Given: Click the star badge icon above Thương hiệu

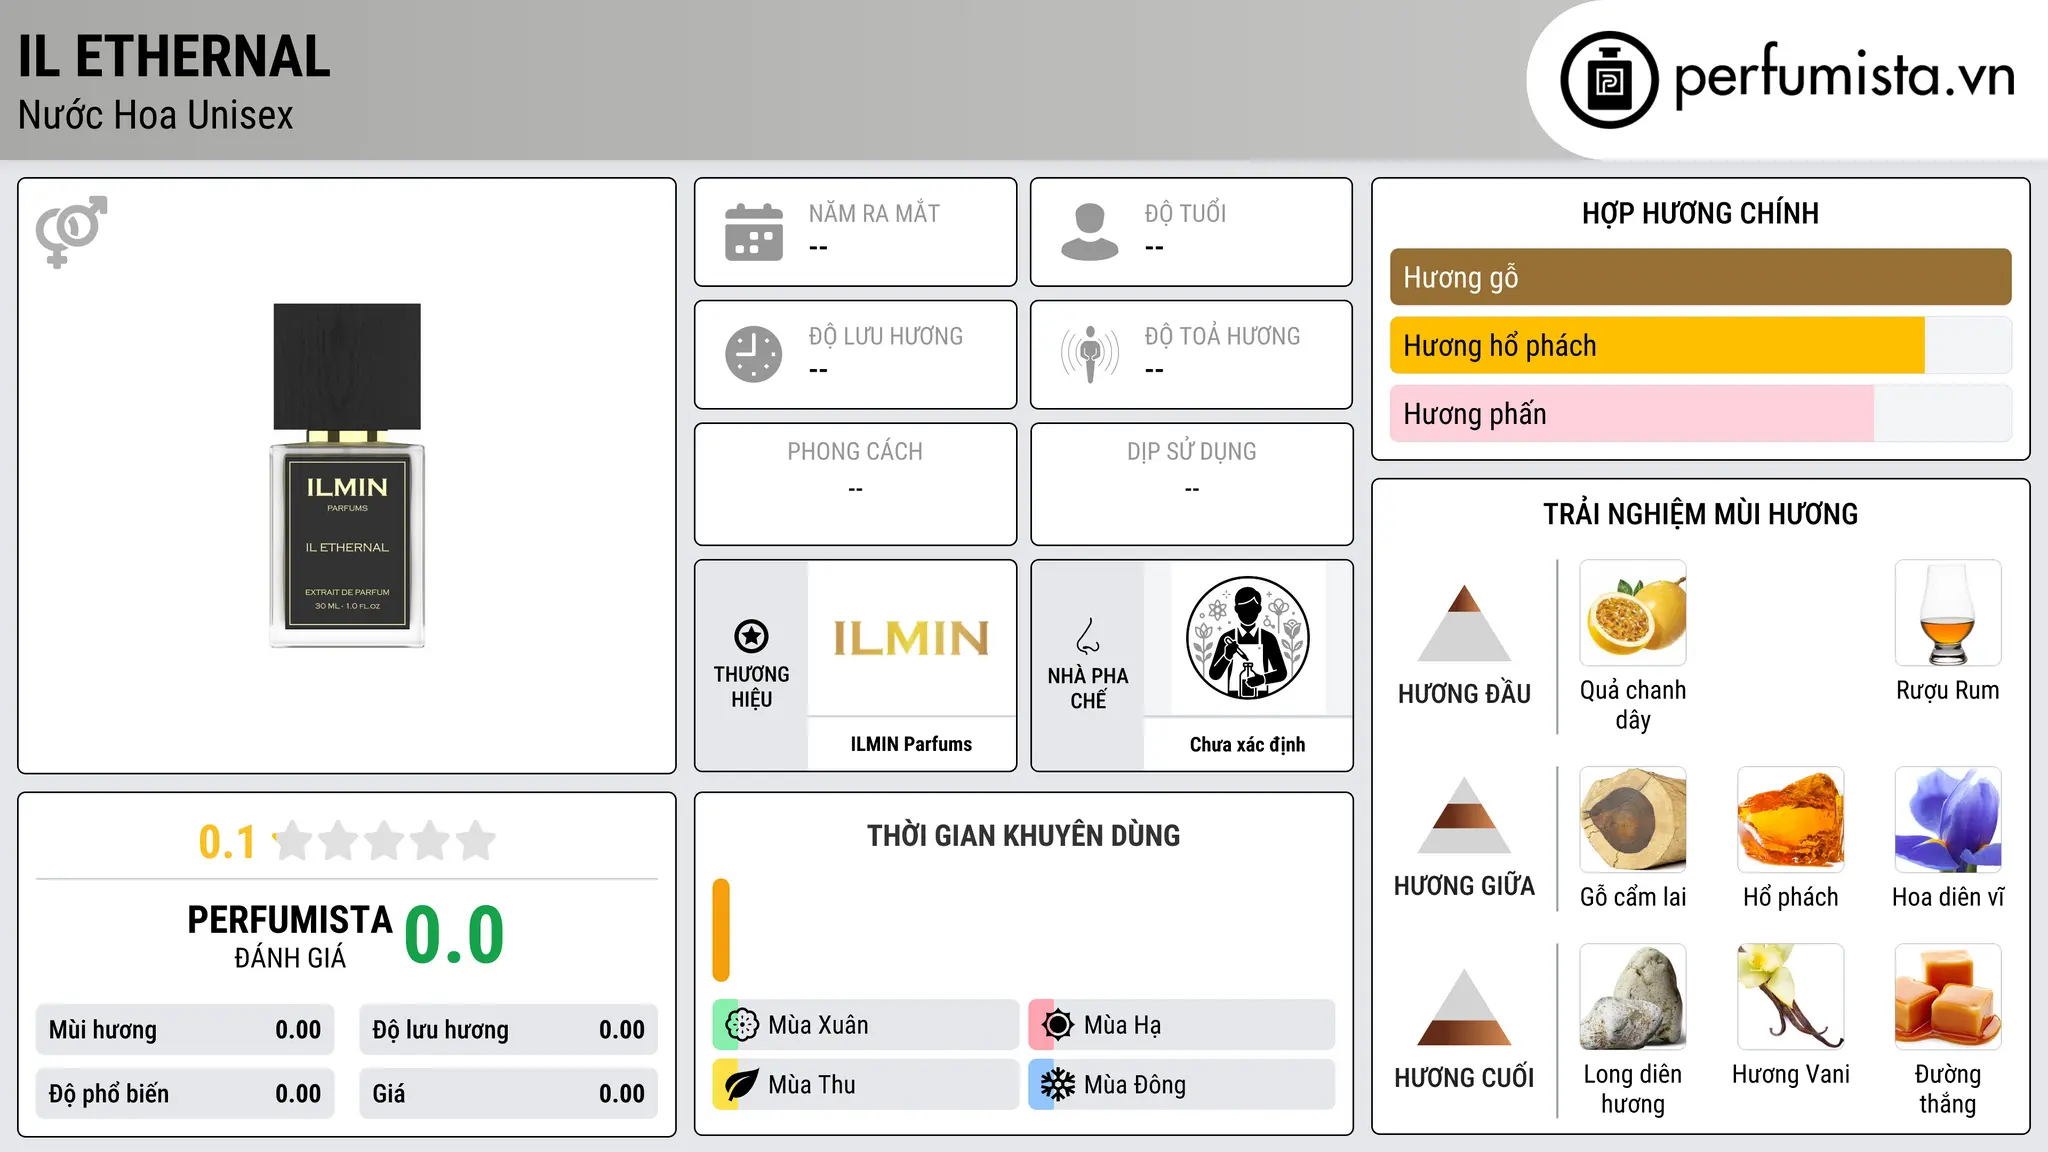Looking at the screenshot, I should point(751,636).
